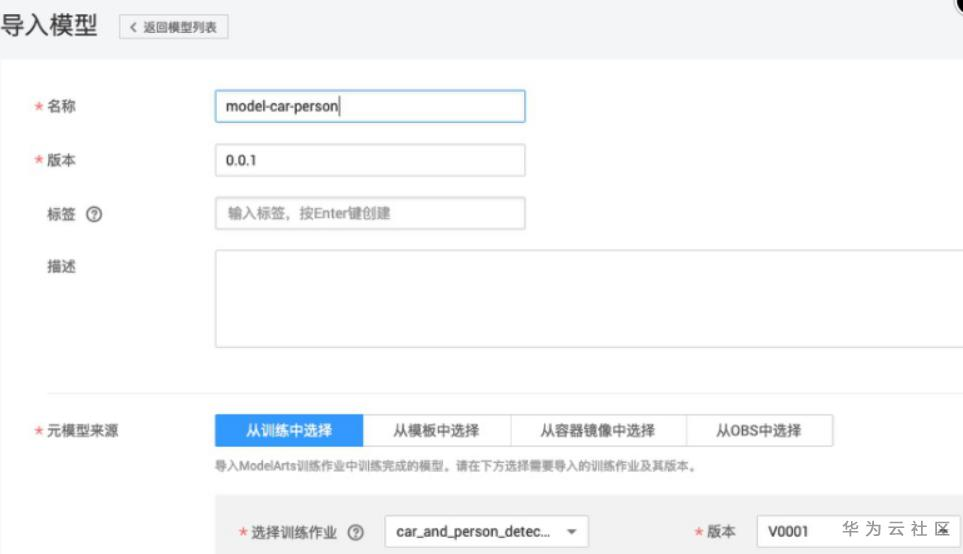Image resolution: width=963 pixels, height=554 pixels.
Task: Click the version field showing 0.0.1
Action: [x=370, y=160]
